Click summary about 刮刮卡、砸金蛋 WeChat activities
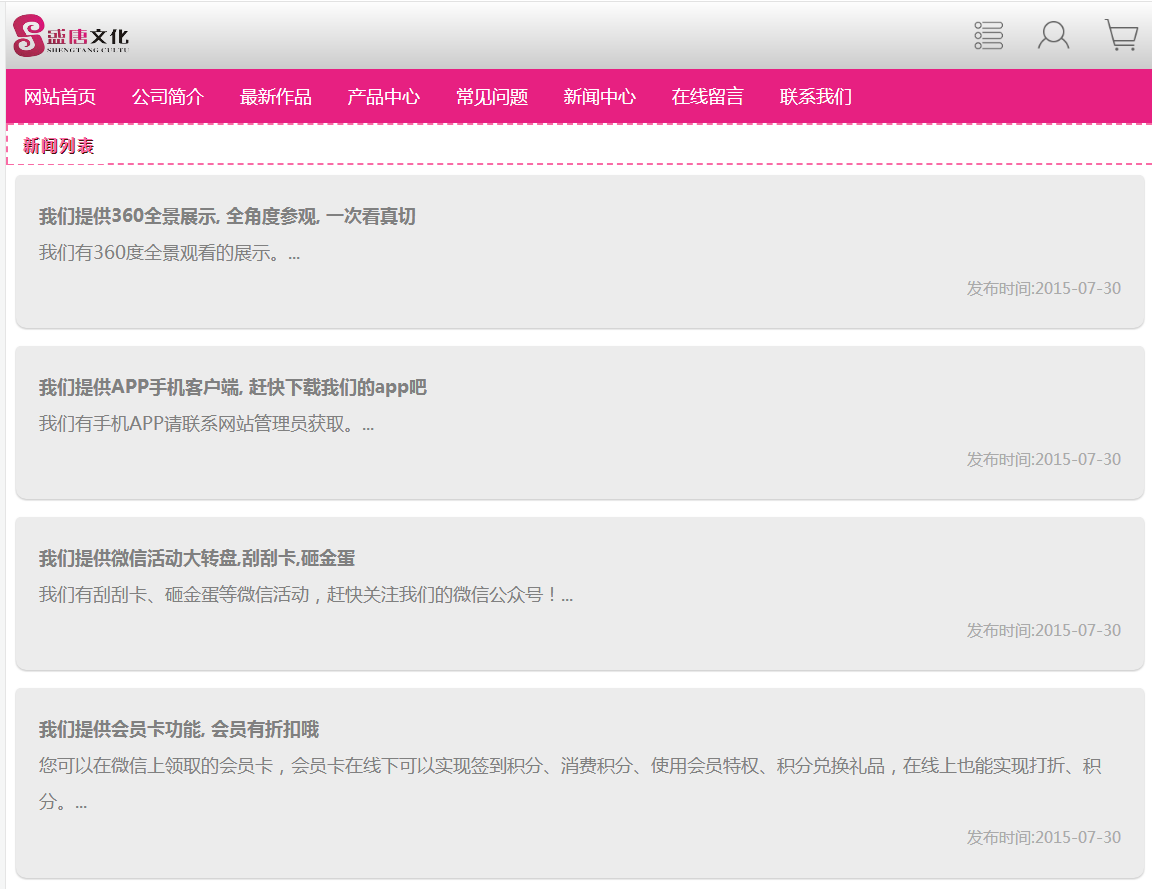The image size is (1152, 889). 305,595
